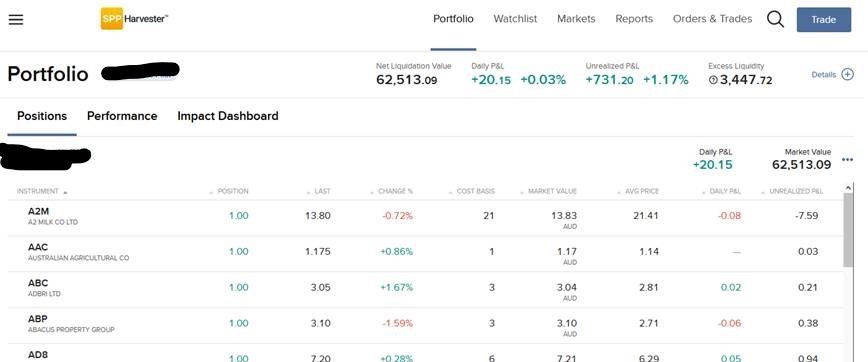Open the three-dot account options menu
Image resolution: width=868 pixels, height=362 pixels.
(847, 160)
